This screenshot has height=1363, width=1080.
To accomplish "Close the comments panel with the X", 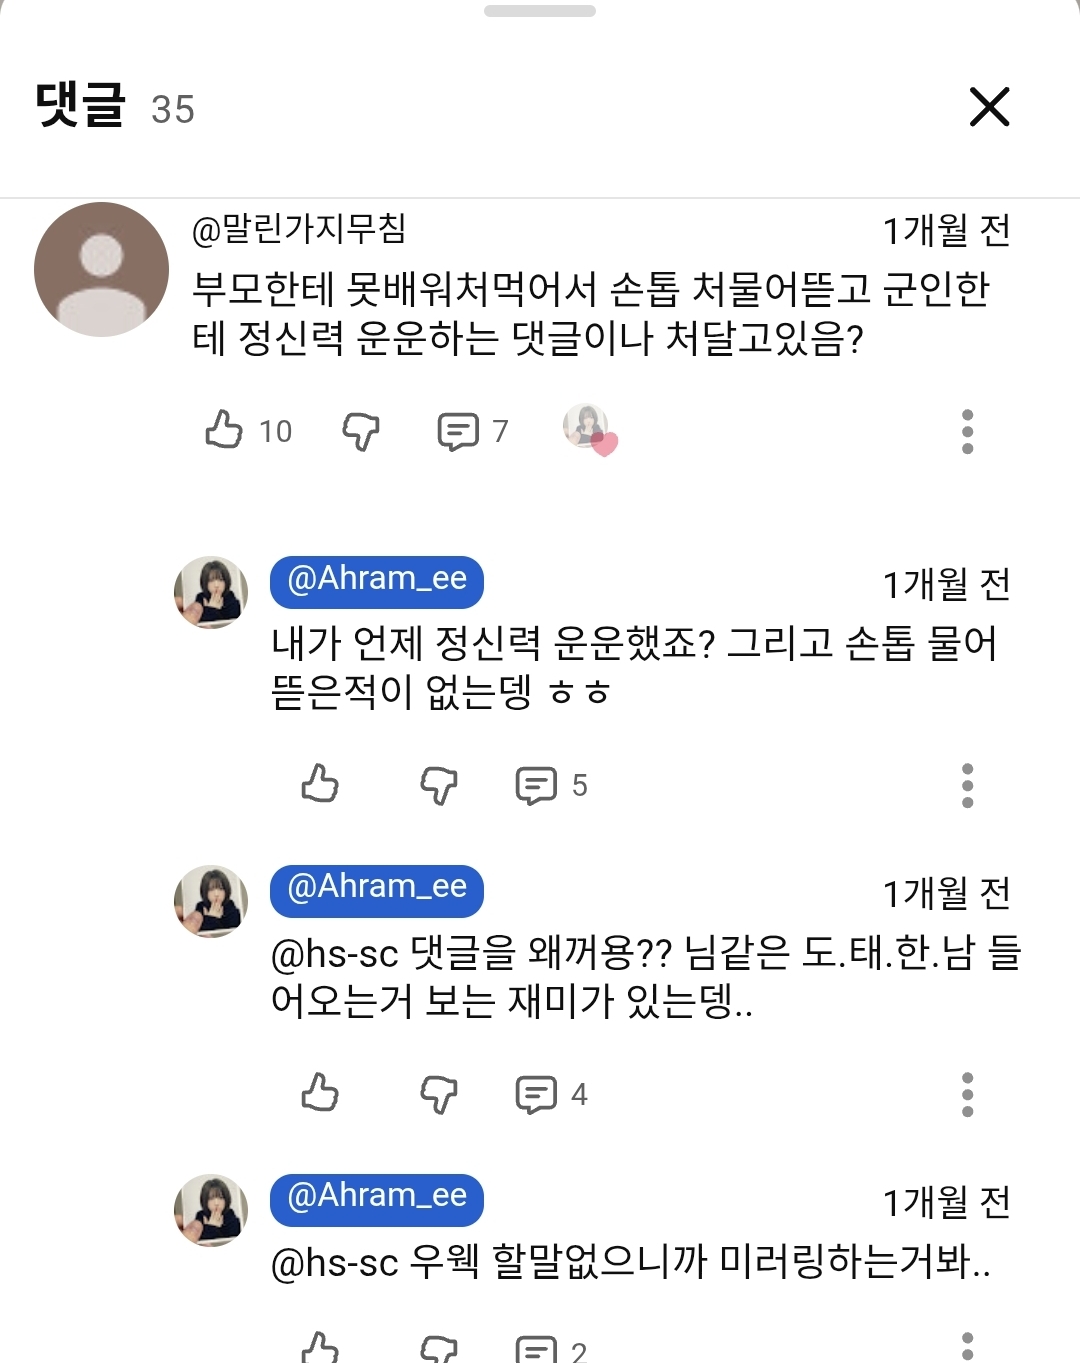I will [989, 107].
